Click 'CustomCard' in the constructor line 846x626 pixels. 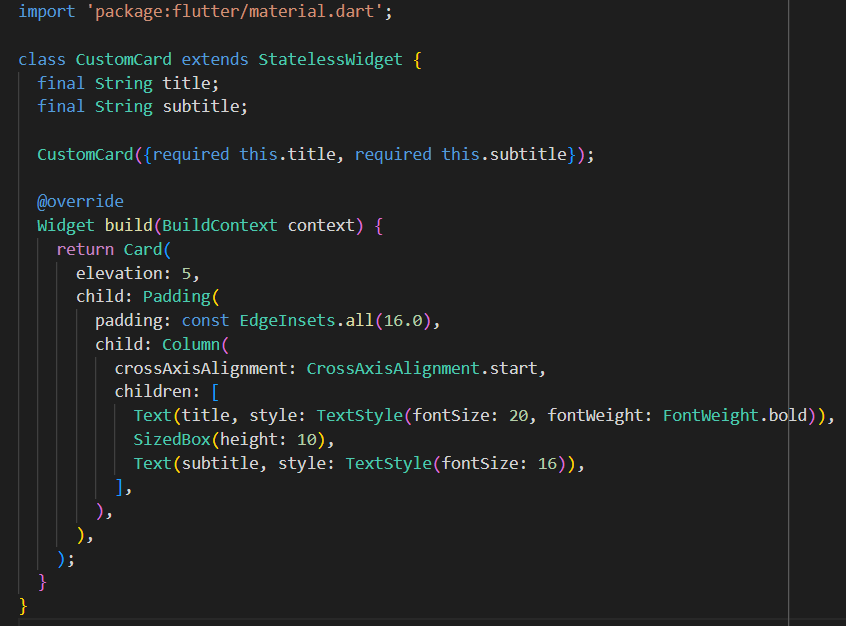click(85, 154)
